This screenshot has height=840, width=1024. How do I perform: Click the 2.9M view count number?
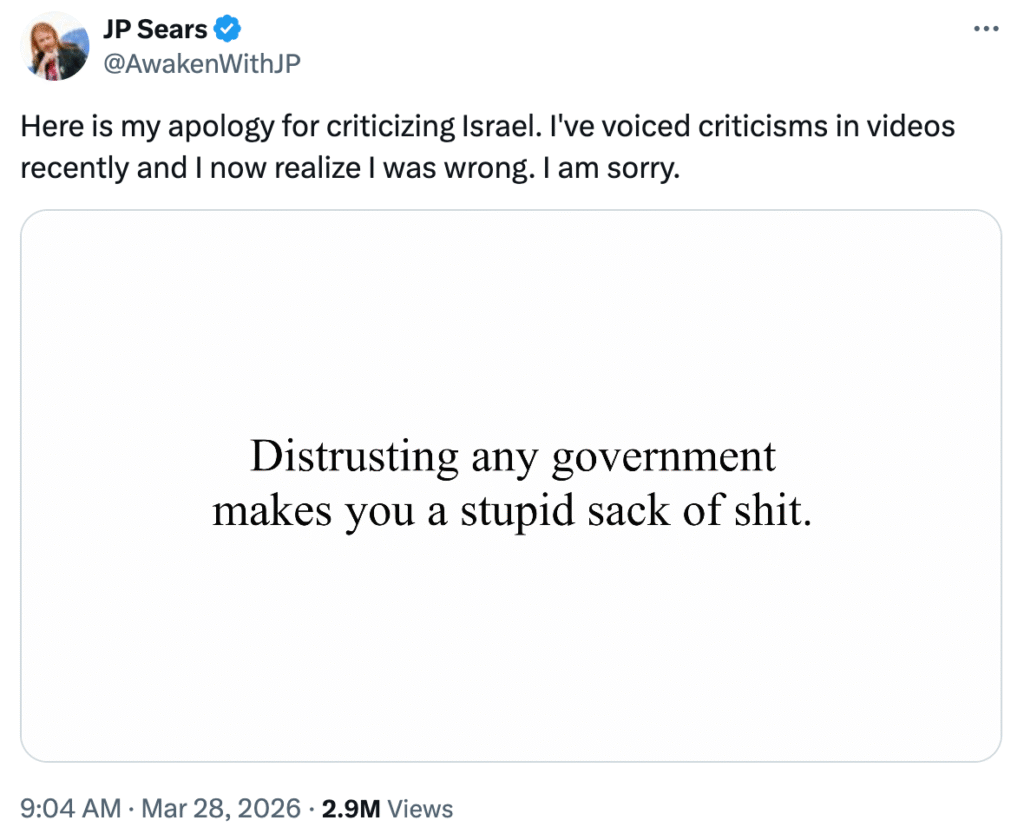pos(350,808)
